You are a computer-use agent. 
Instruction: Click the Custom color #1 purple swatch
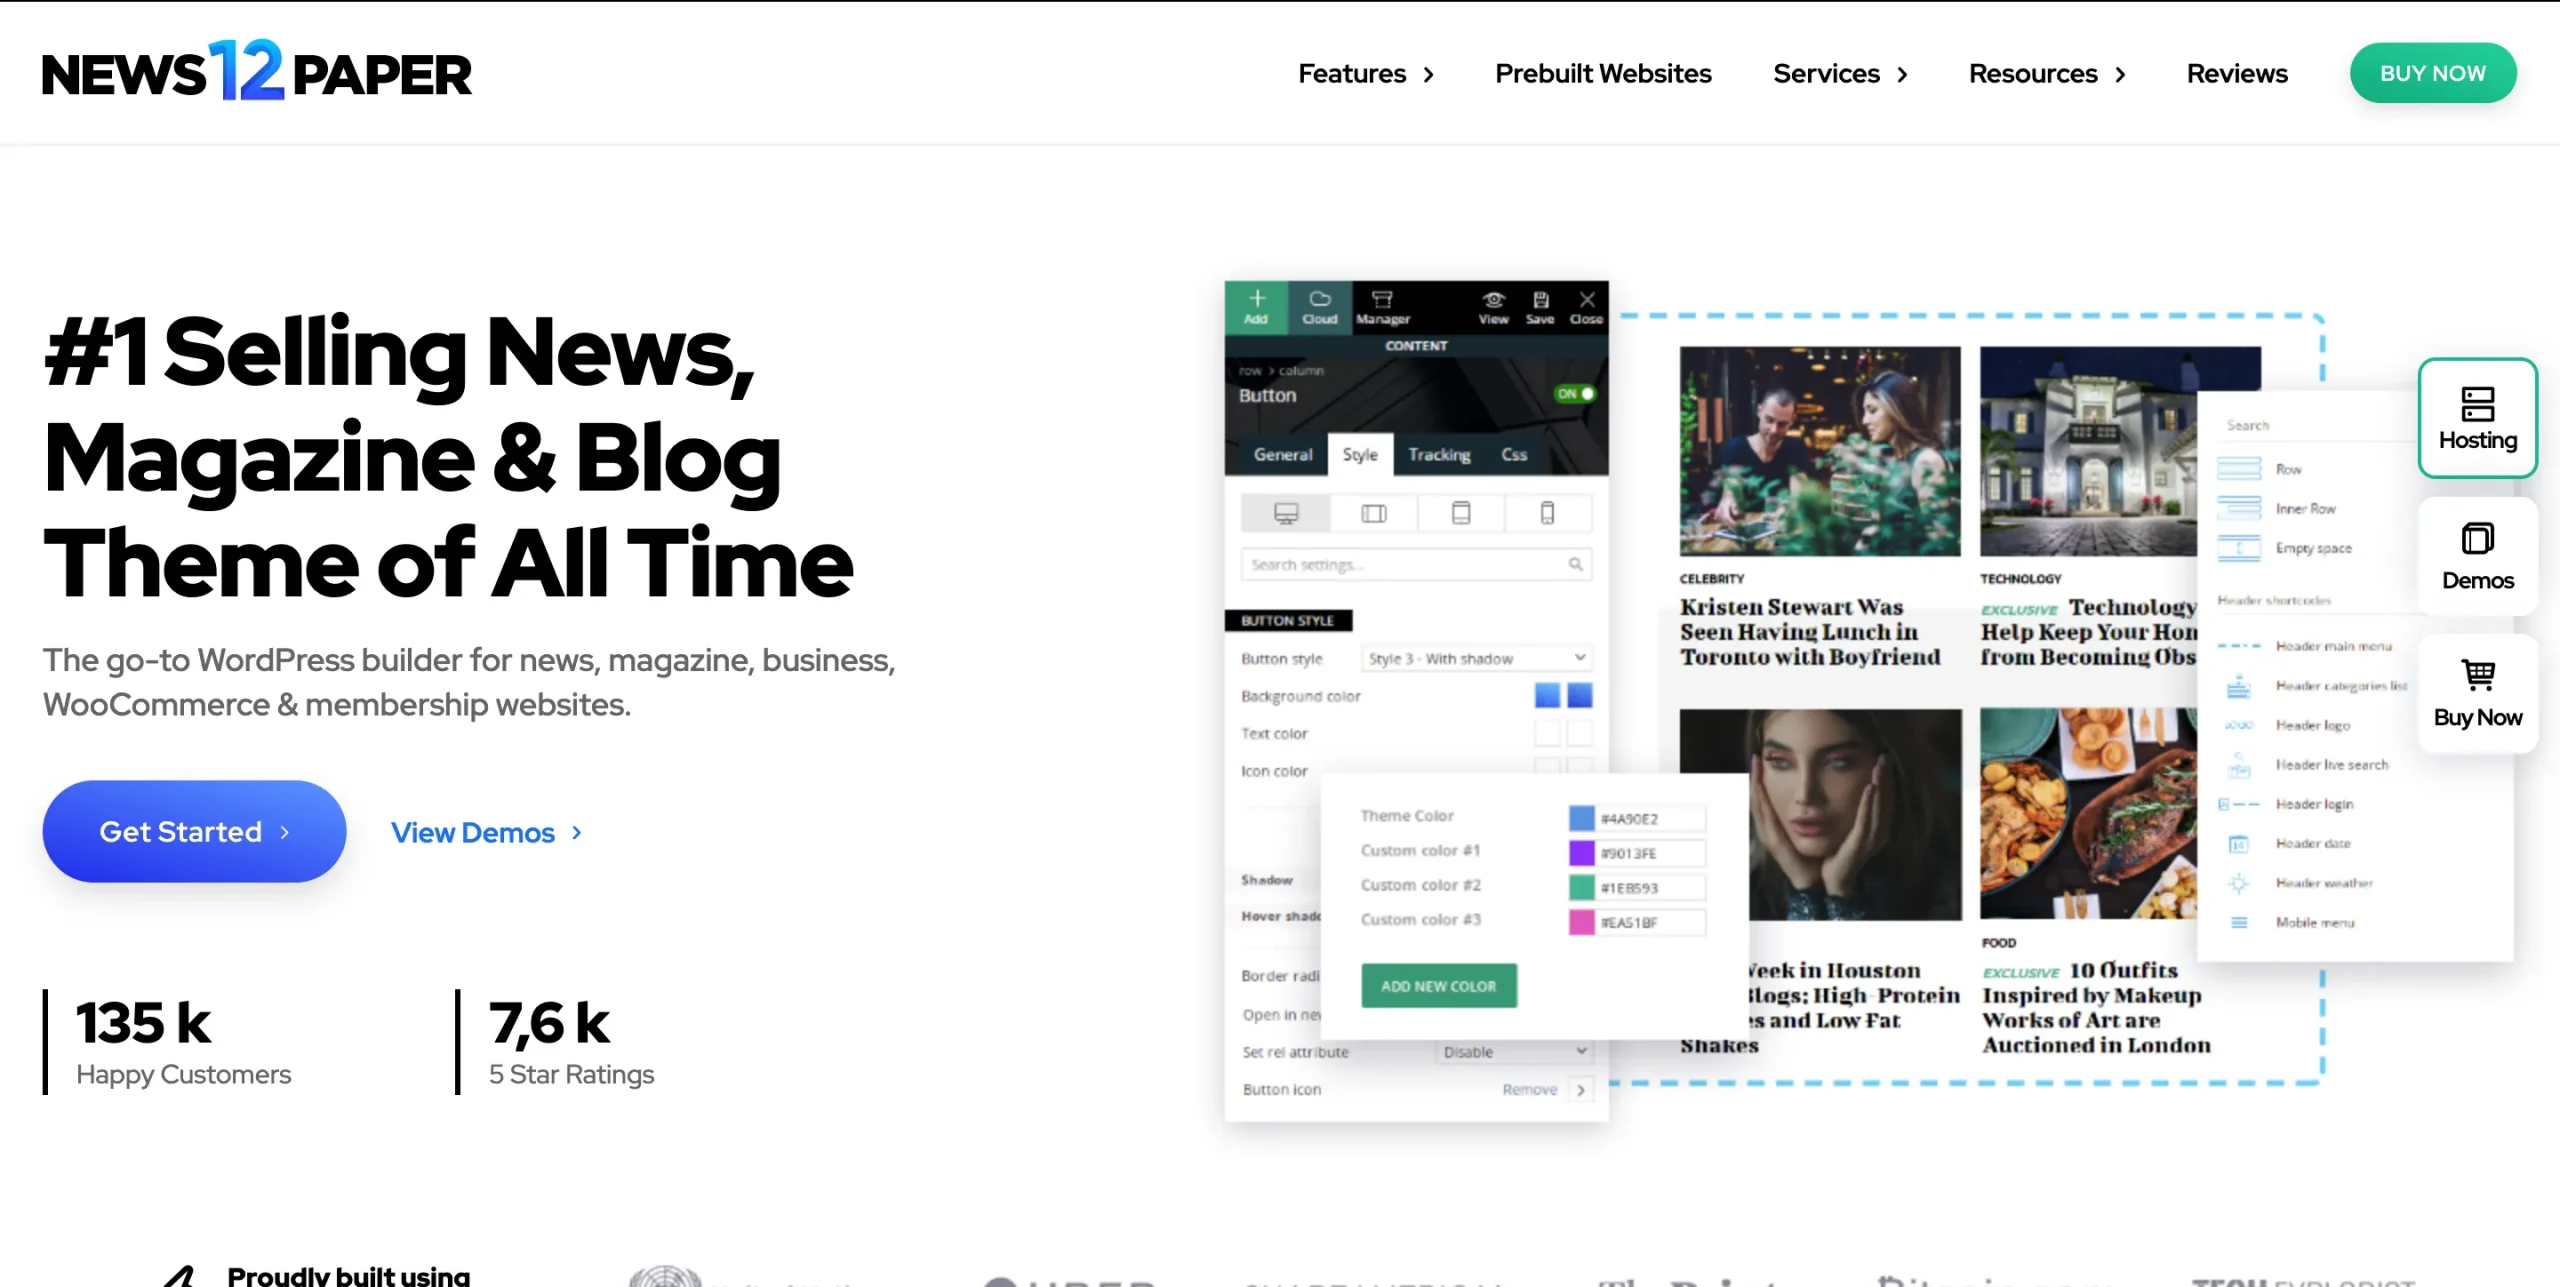click(1581, 853)
